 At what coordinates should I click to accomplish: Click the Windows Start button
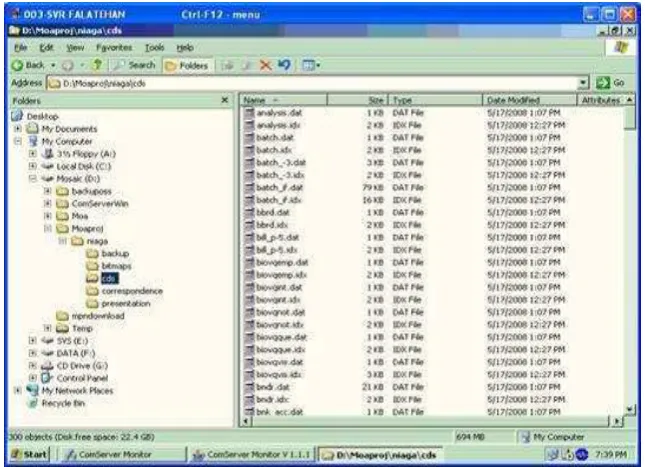tap(29, 454)
